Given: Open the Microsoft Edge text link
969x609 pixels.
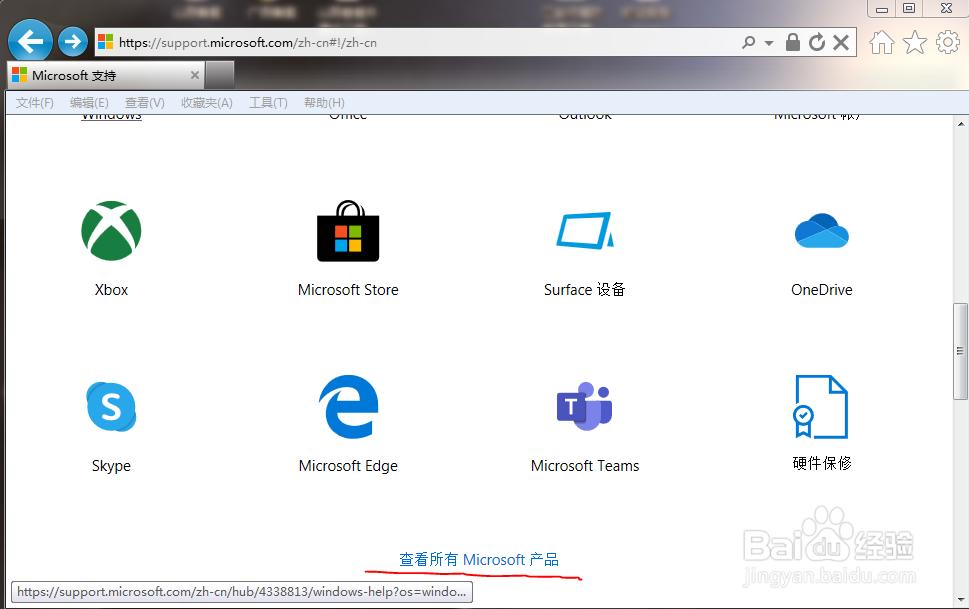Looking at the screenshot, I should point(348,466).
